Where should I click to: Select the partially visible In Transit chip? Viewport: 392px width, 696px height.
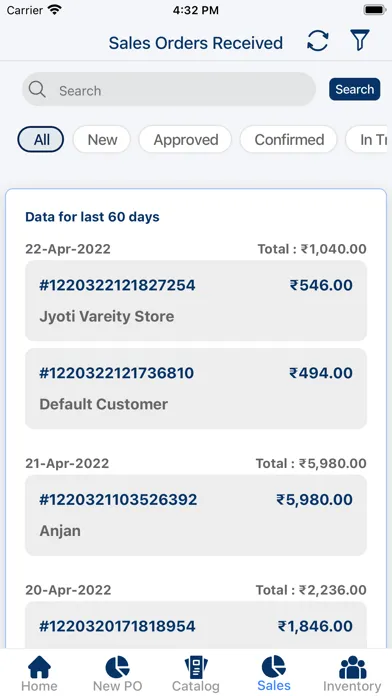click(367, 139)
